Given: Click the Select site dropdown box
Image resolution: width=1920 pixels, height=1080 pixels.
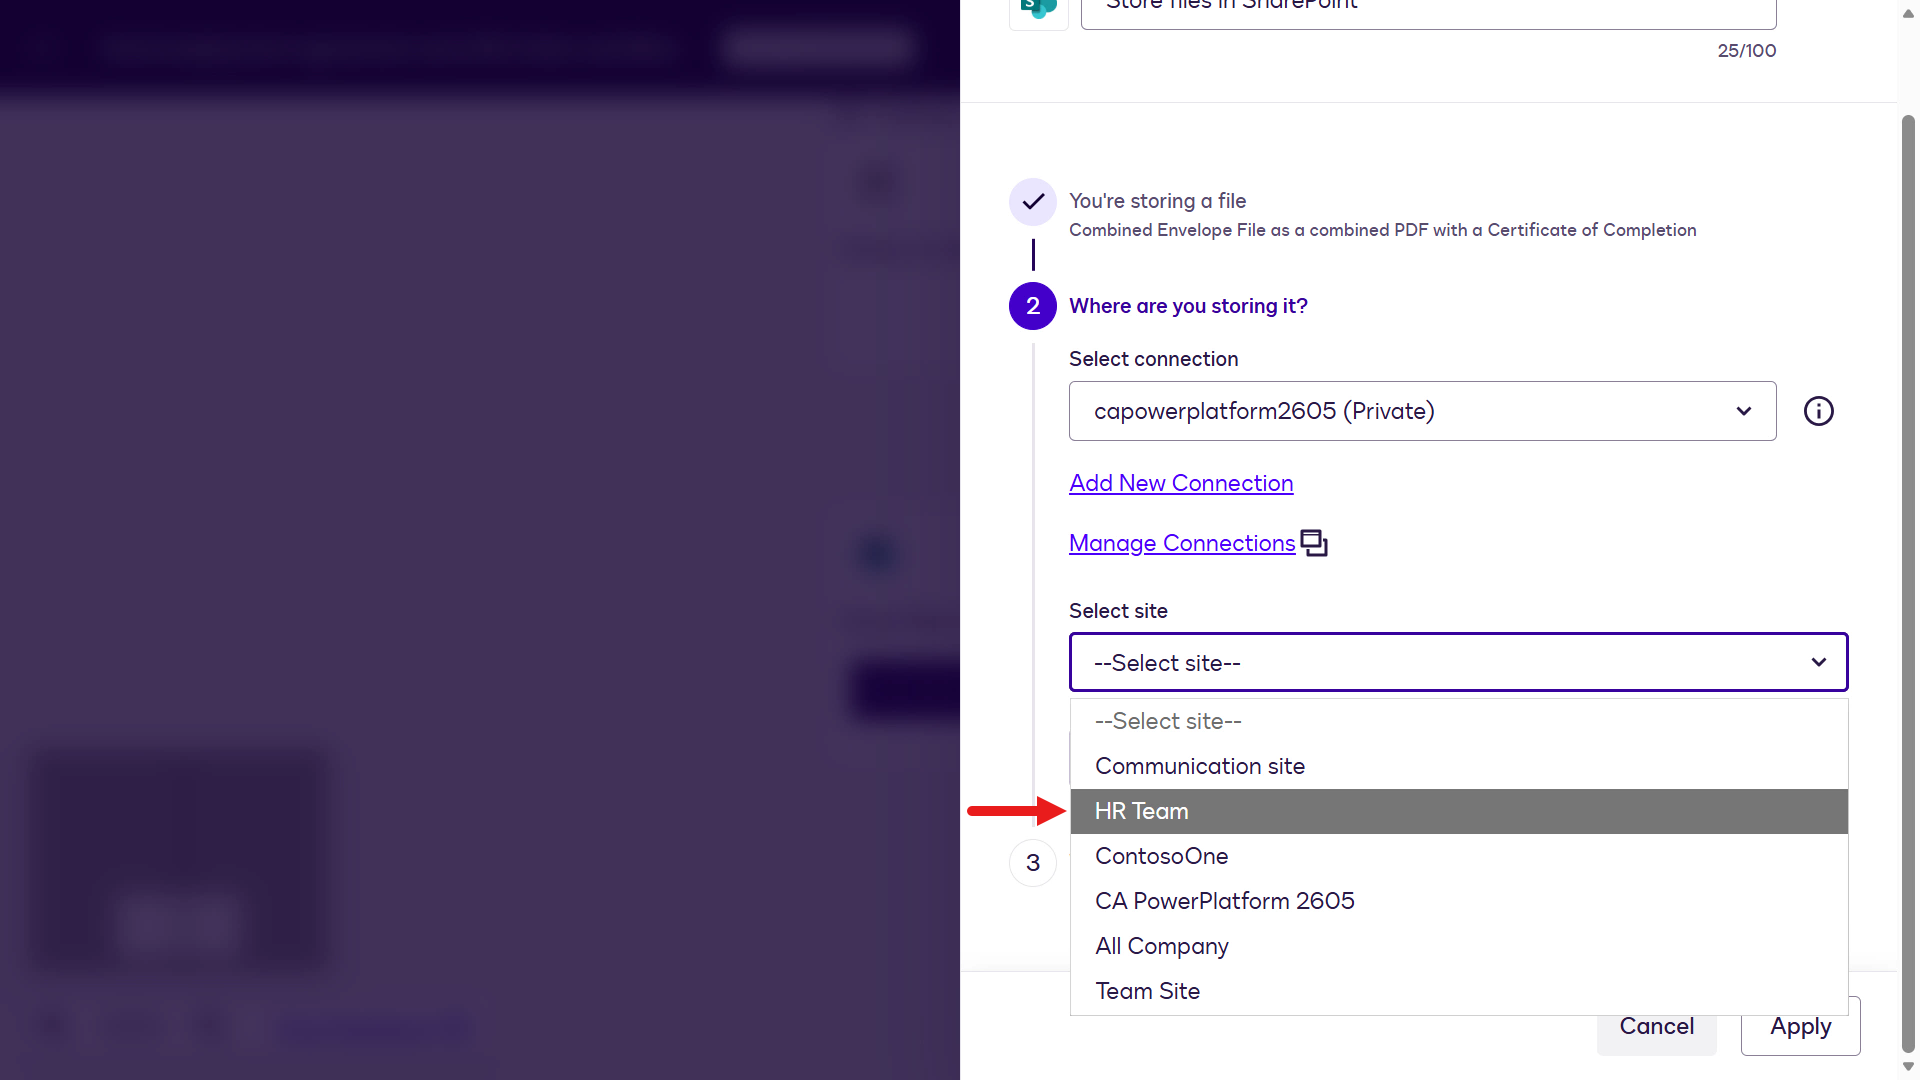Looking at the screenshot, I should click(1458, 662).
